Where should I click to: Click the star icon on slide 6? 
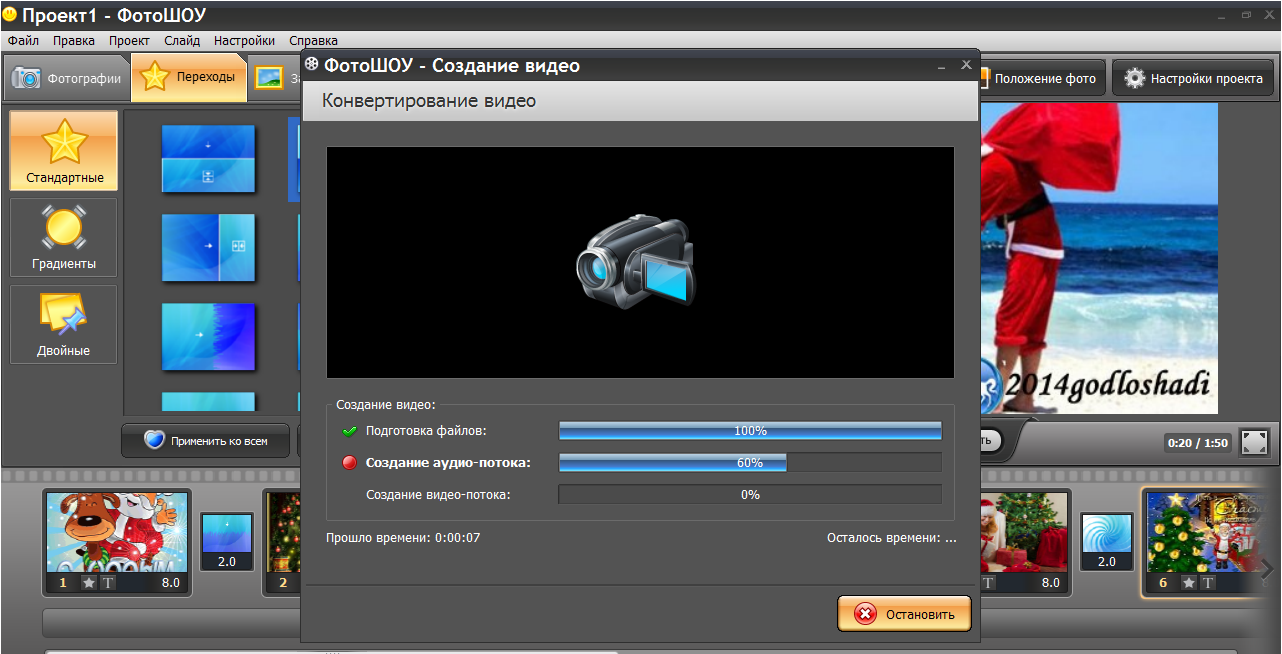coord(1189,582)
